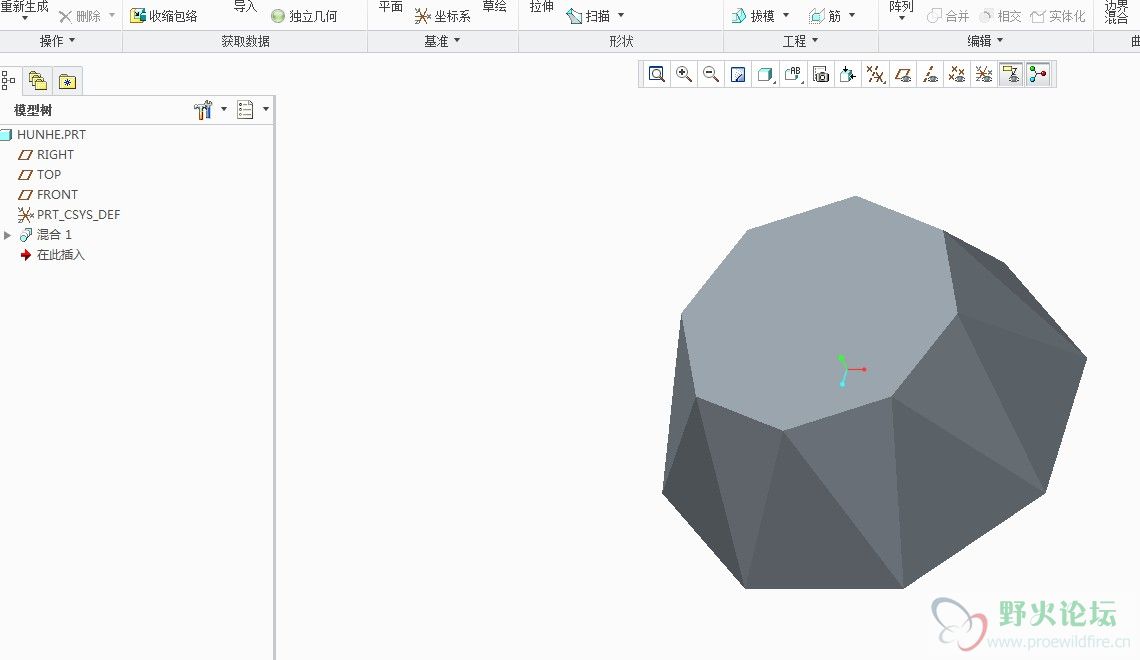The width and height of the screenshot is (1140, 660).
Task: Click the 坐标系 coordinate system button
Action: click(x=442, y=16)
